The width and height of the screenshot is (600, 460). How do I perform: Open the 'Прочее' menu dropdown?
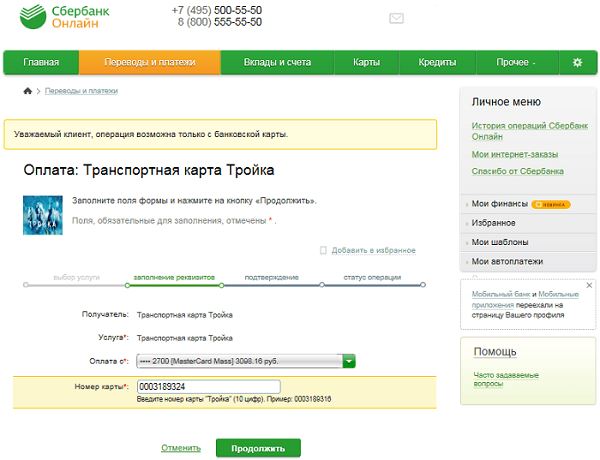click(516, 62)
